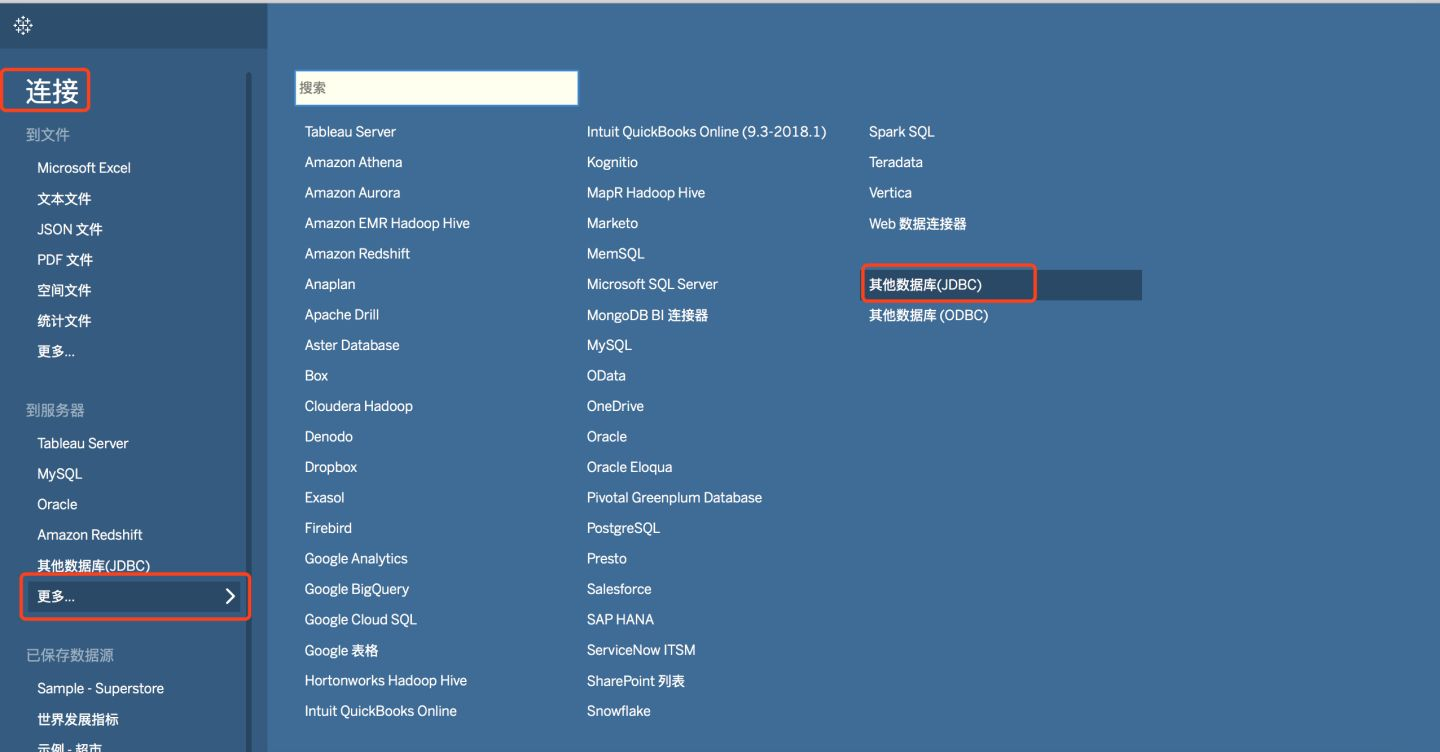Image resolution: width=1440 pixels, height=752 pixels.
Task: Choose Google 表格 connector
Action: click(x=342, y=650)
